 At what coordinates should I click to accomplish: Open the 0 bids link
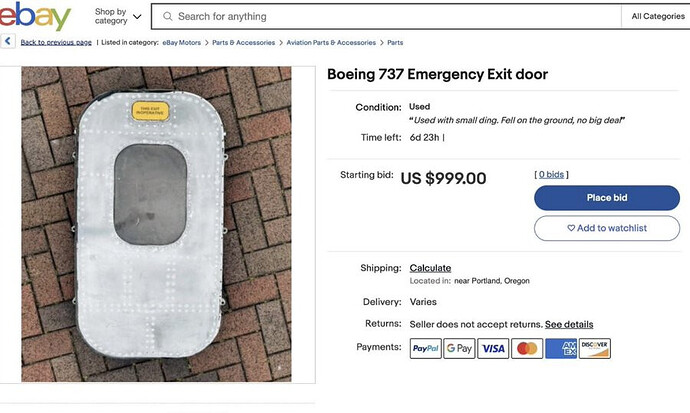(551, 175)
